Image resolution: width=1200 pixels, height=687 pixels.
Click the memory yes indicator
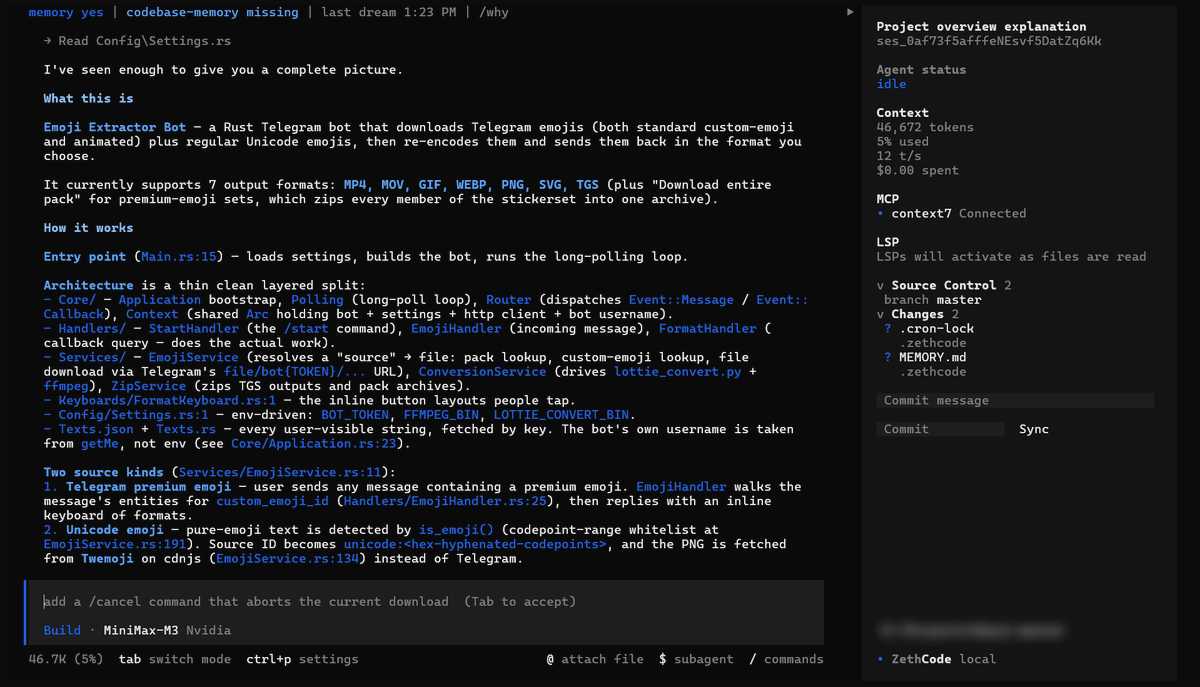click(66, 12)
